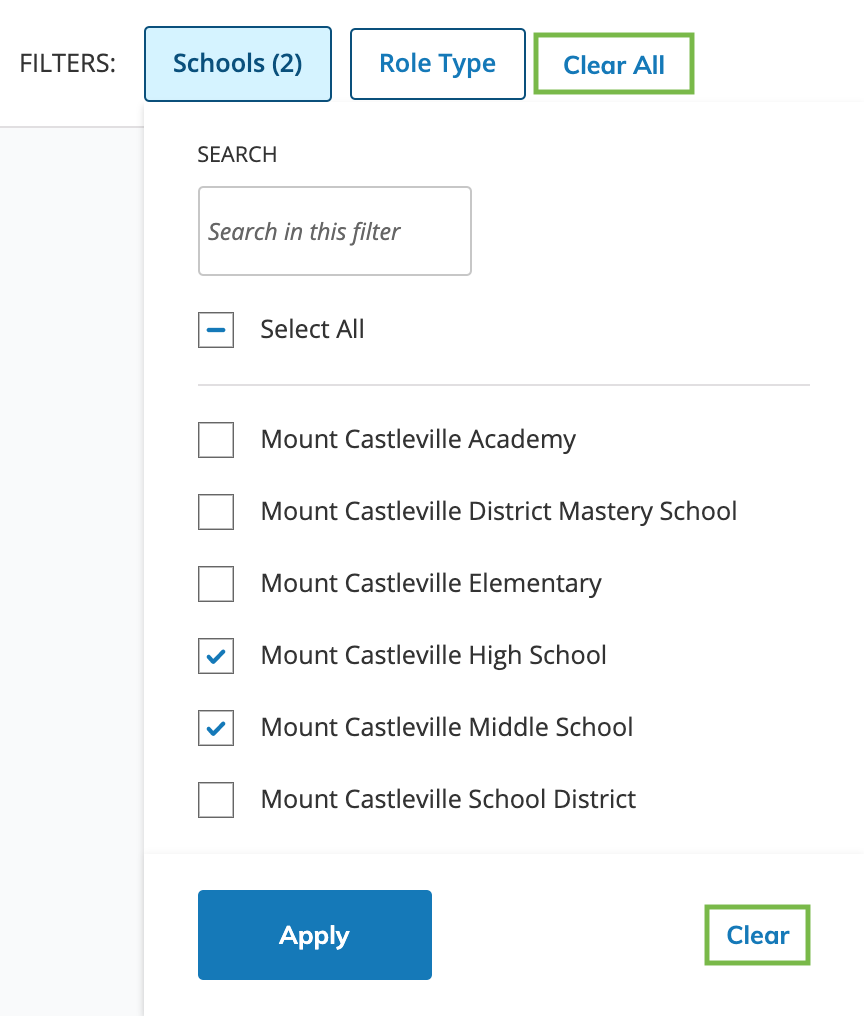Click the 'Mount Castleville Middle School' text label

pos(446,728)
